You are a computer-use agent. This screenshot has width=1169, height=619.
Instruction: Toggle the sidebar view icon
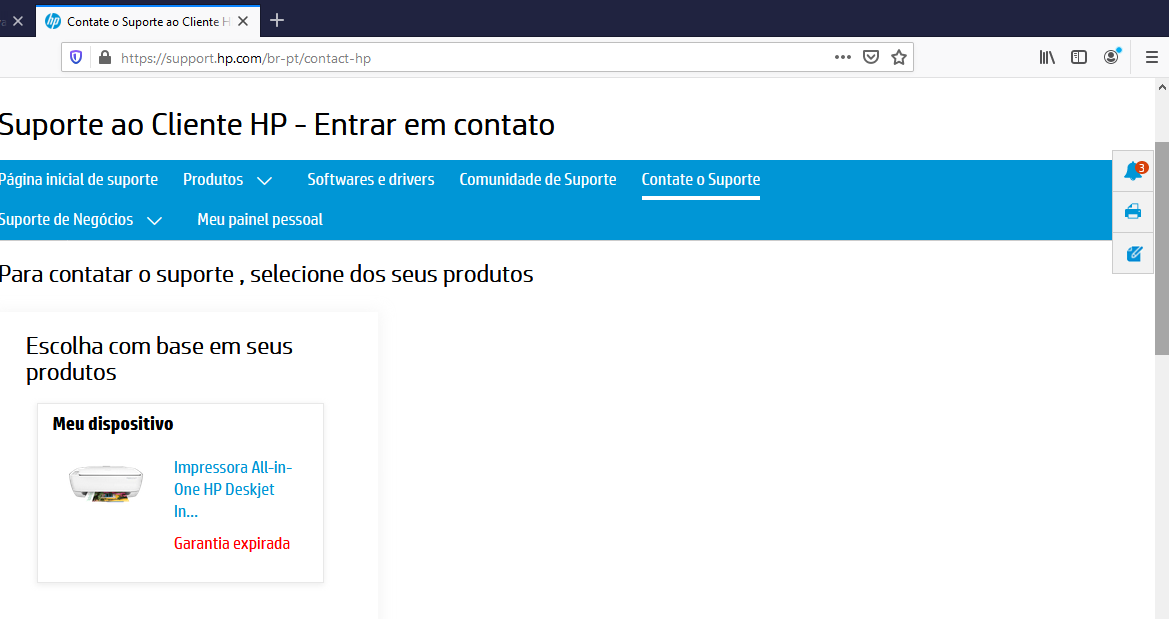coord(1079,57)
